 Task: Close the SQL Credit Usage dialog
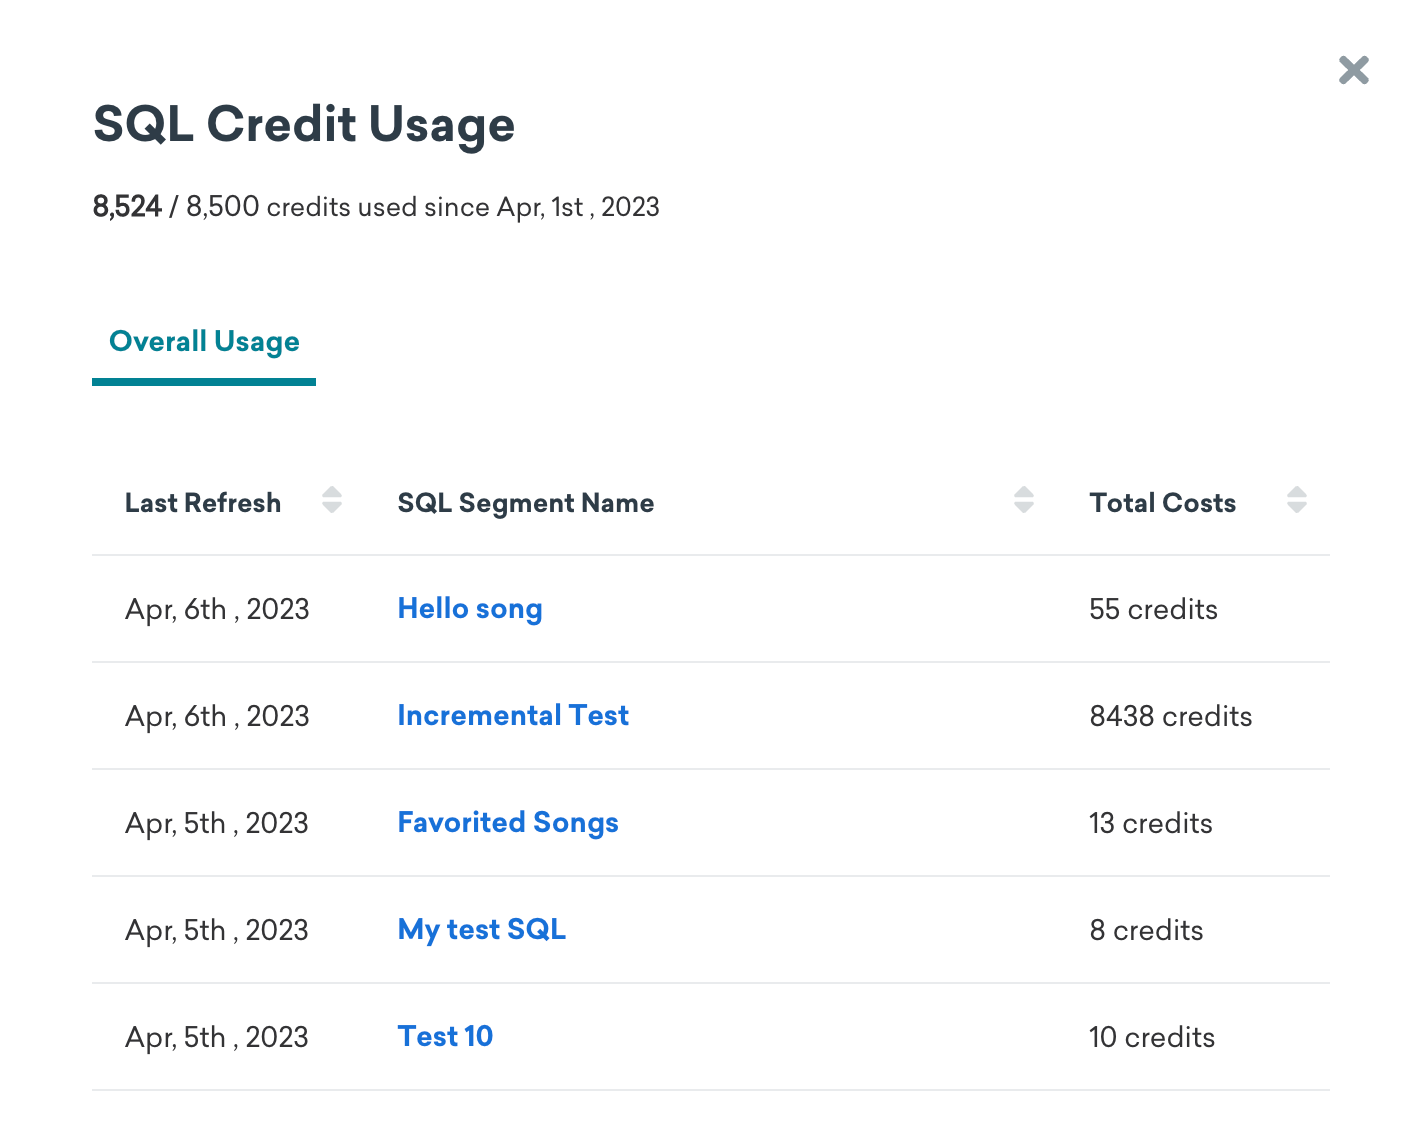coord(1353,70)
